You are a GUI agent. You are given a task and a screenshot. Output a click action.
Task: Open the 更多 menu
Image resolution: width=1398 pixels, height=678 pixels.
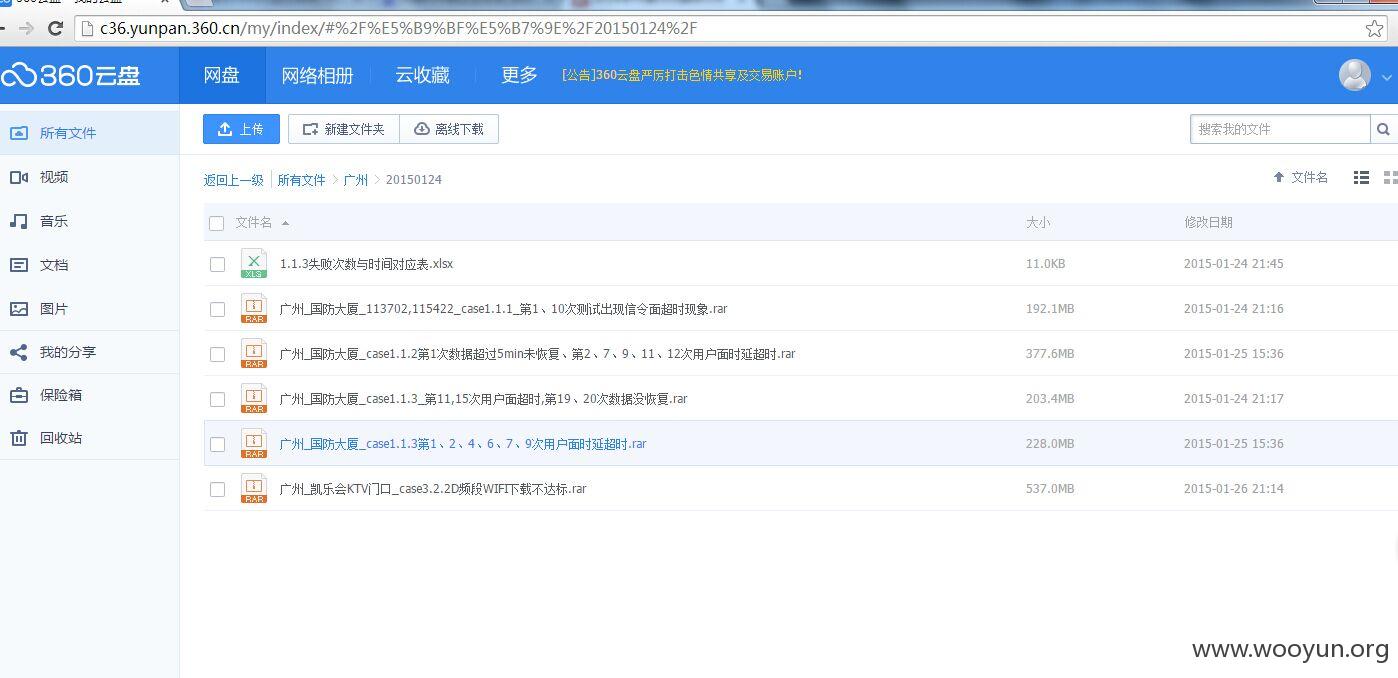pos(519,75)
